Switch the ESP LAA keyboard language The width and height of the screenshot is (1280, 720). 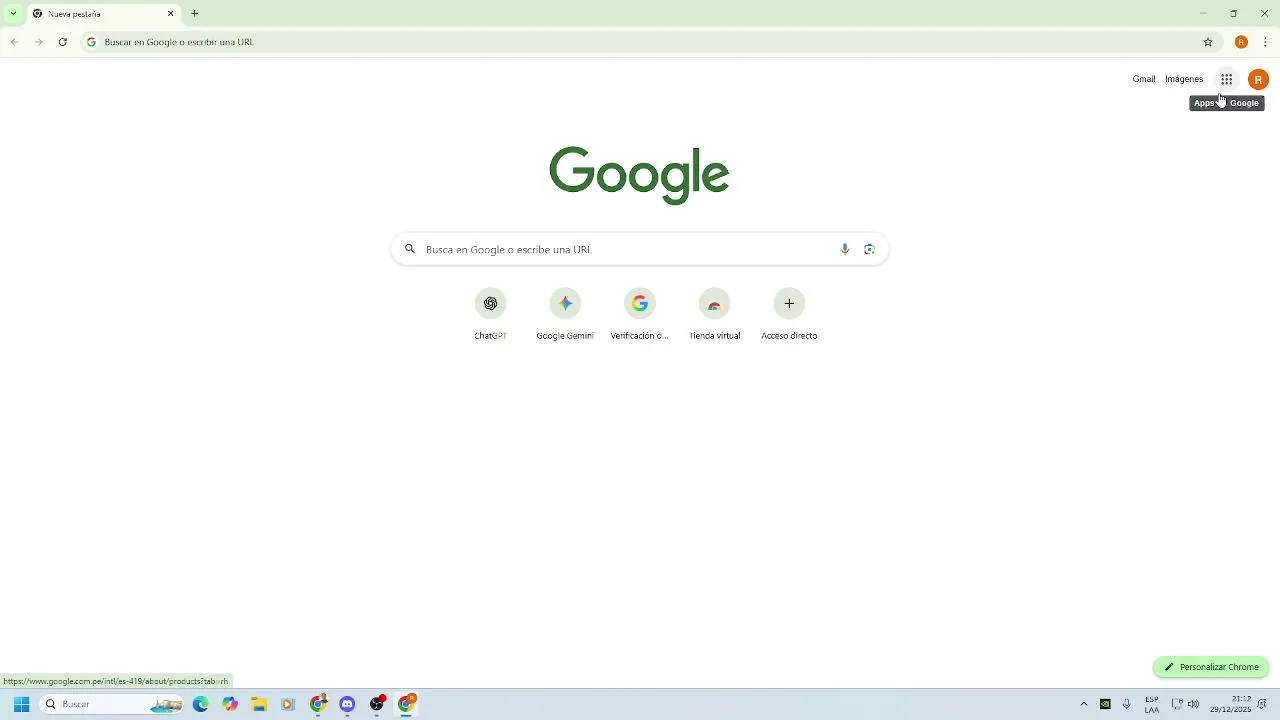1152,704
